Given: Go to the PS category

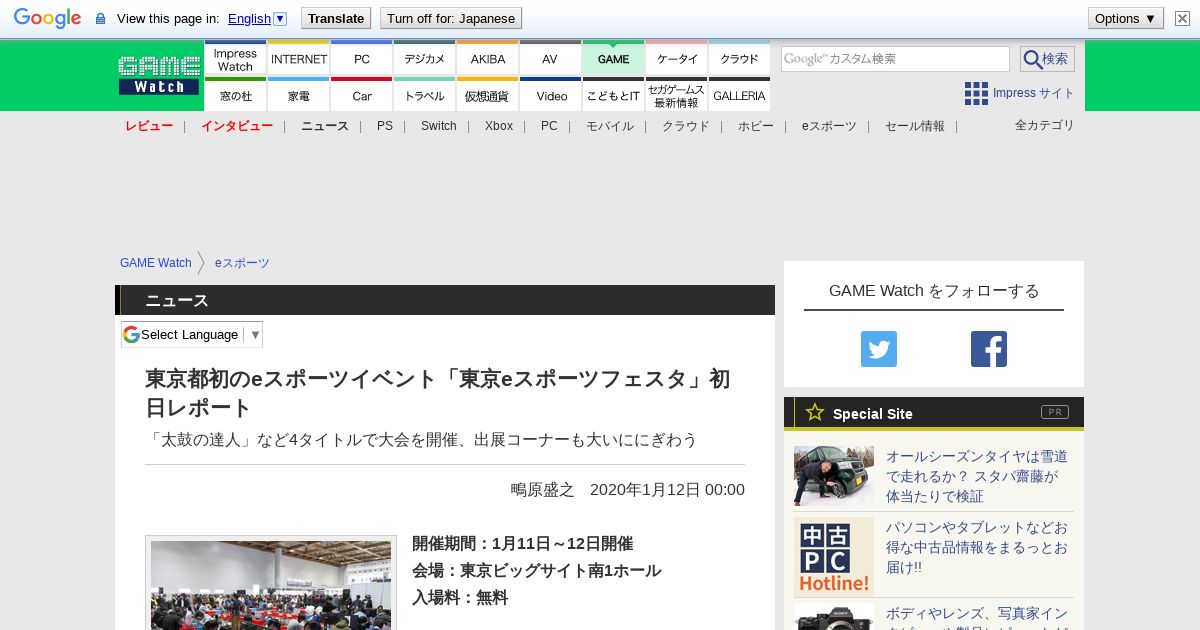Looking at the screenshot, I should 385,126.
